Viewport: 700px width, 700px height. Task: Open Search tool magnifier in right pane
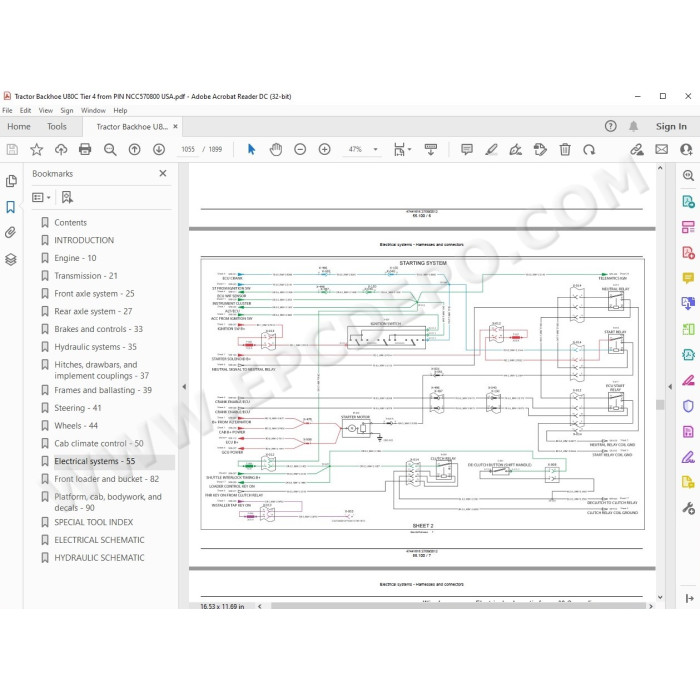pyautogui.click(x=688, y=175)
